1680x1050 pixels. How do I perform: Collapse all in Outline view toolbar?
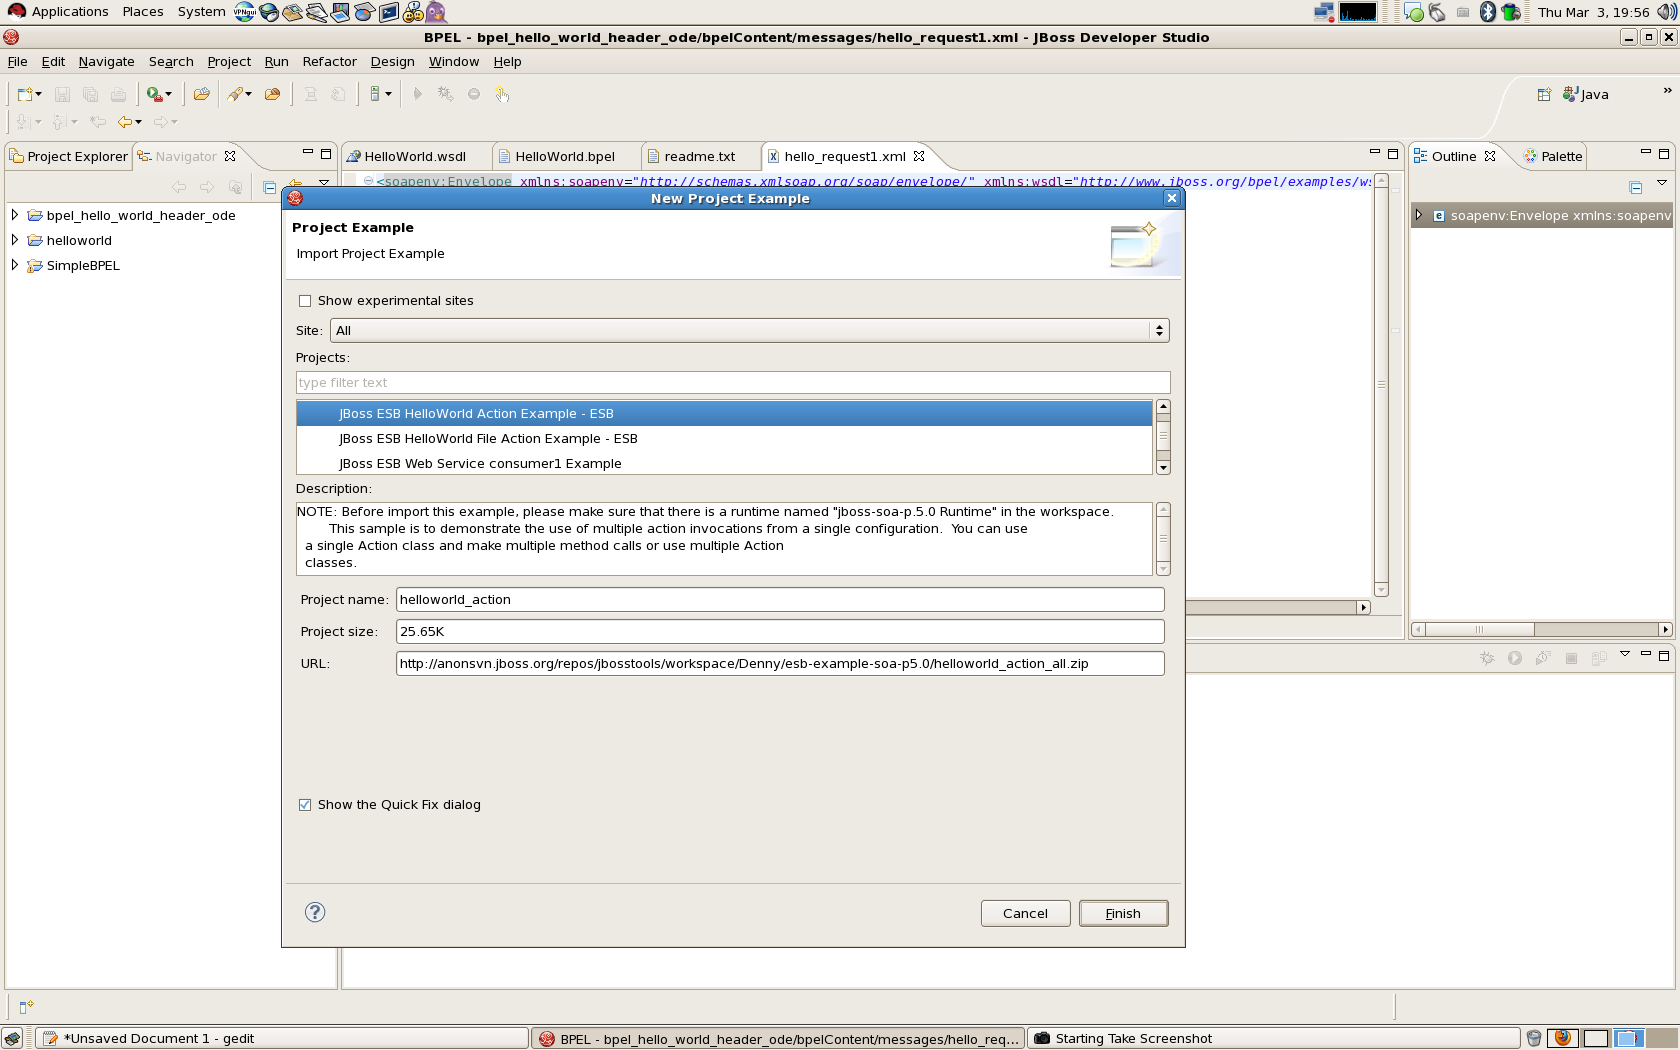click(1636, 187)
